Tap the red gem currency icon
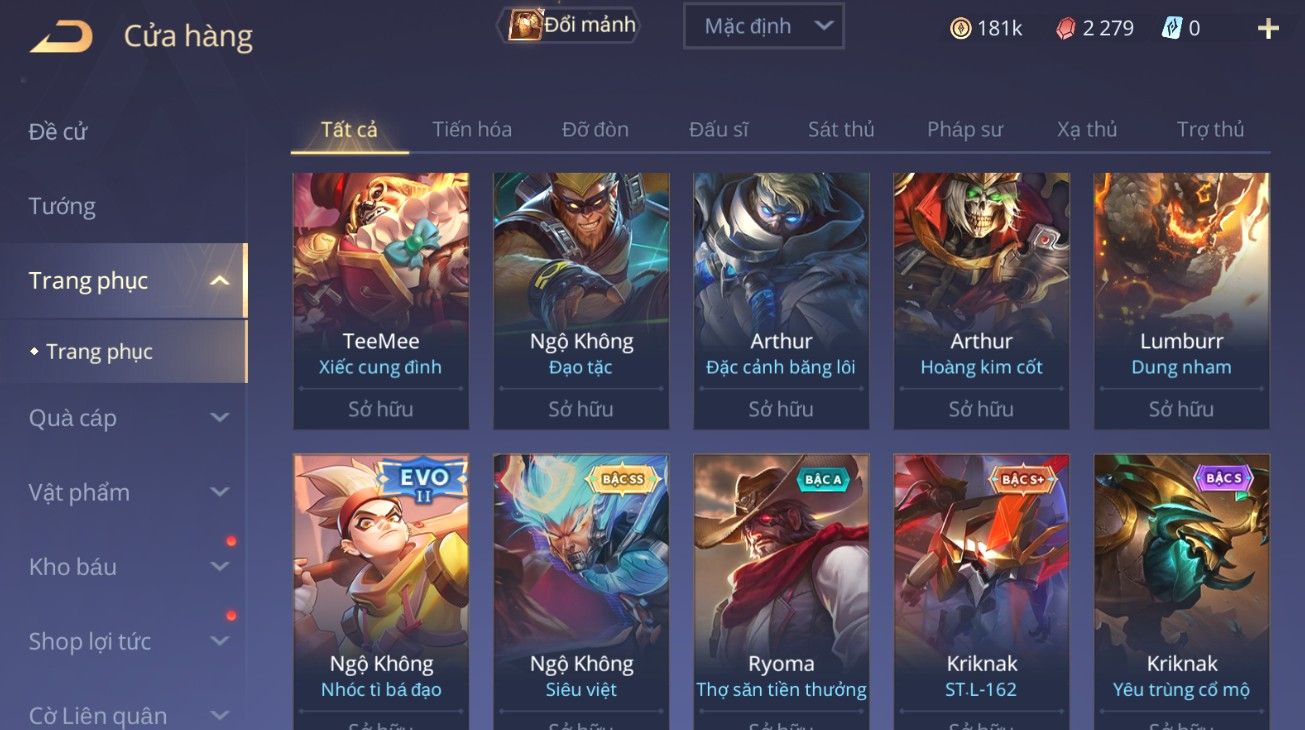Screen dimensions: 1305x730 pyautogui.click(x=1066, y=29)
